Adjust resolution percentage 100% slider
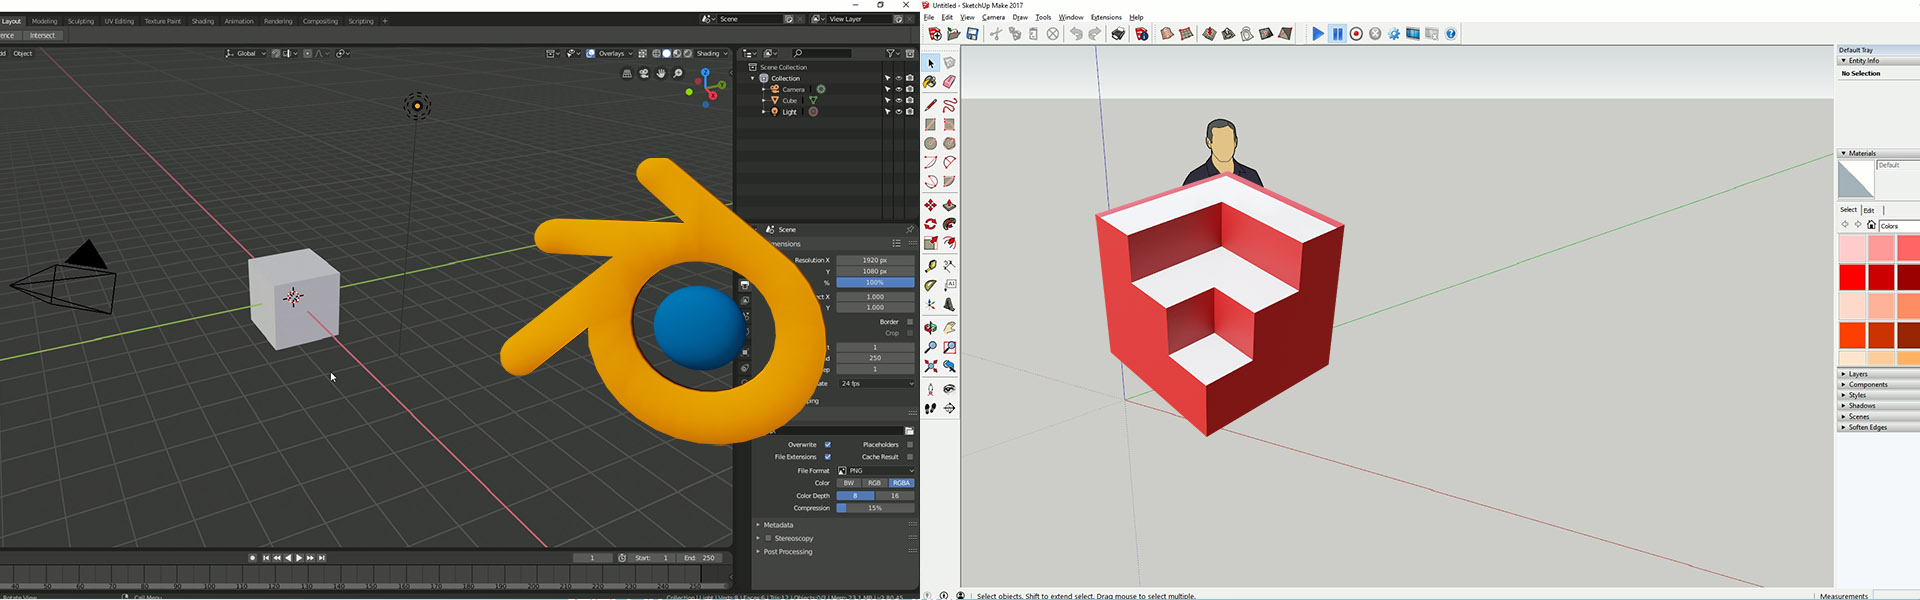Viewport: 1920px width, 600px height. 876,283
